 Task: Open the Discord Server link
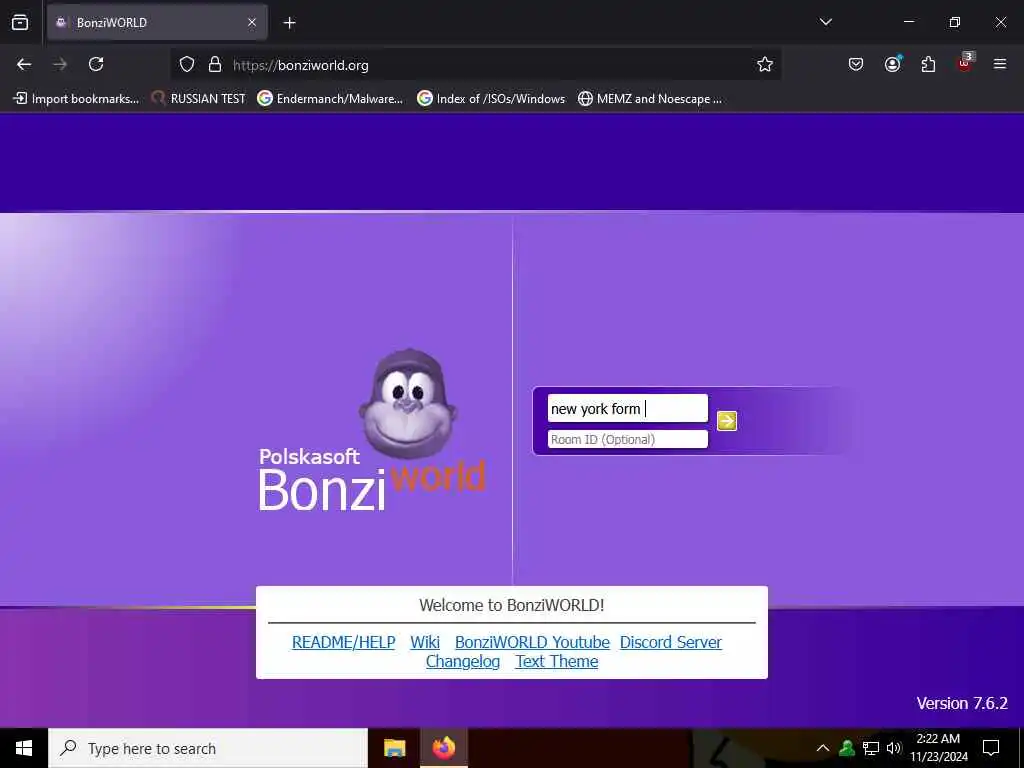[671, 643]
